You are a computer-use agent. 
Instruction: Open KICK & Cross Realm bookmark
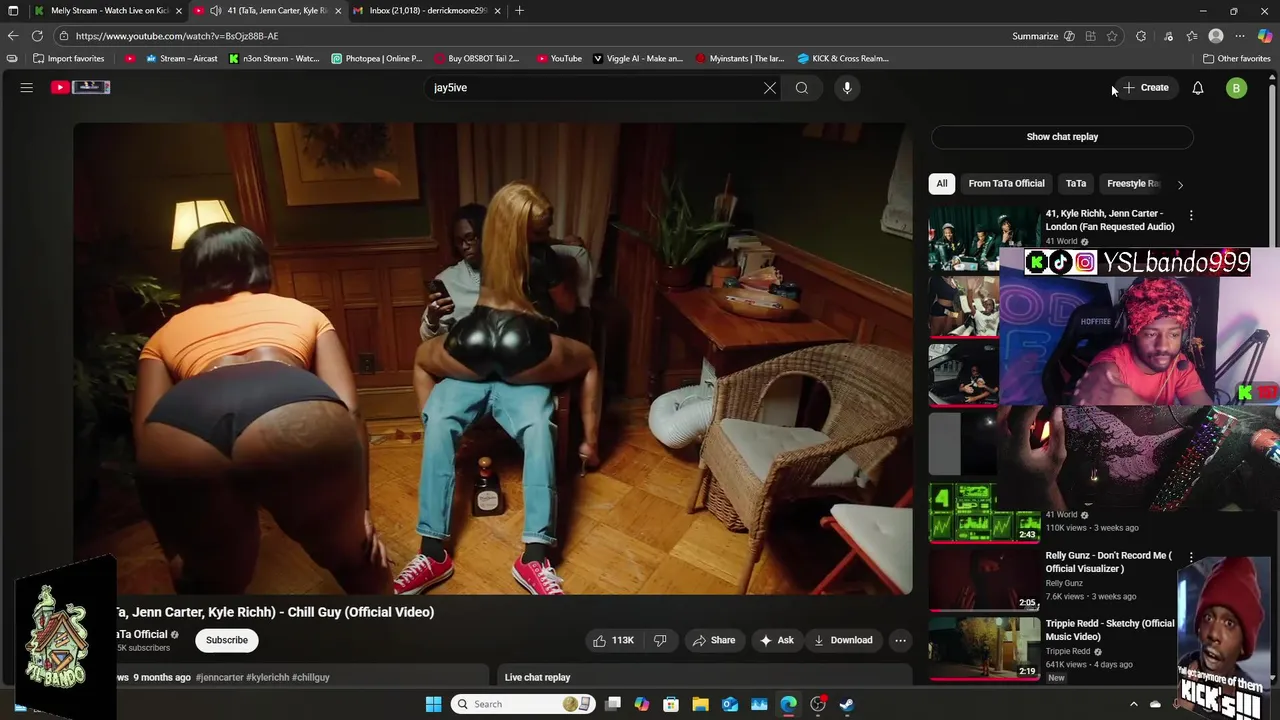click(x=843, y=58)
